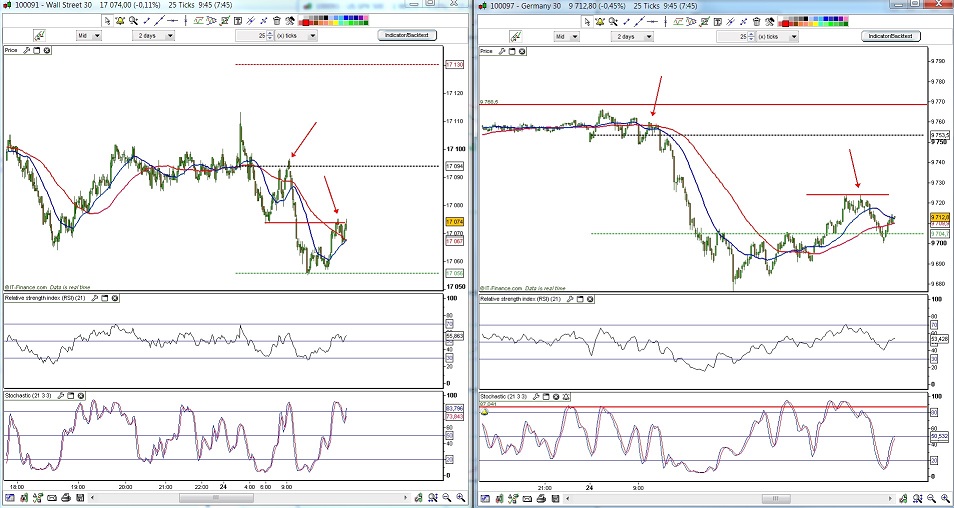The width and height of the screenshot is (954, 508).
Task: Open the hammer settings tool in Wall Street 30 toolbar
Action: pyautogui.click(x=290, y=21)
